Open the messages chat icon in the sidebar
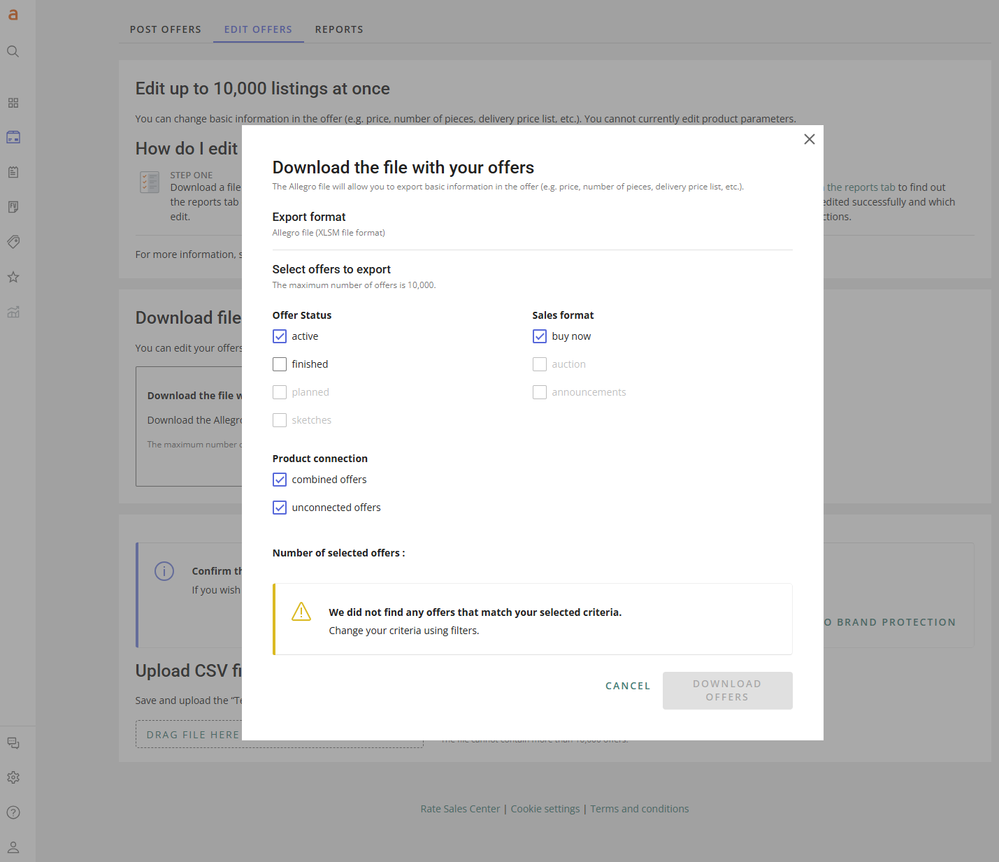This screenshot has height=862, width=999. coord(13,743)
